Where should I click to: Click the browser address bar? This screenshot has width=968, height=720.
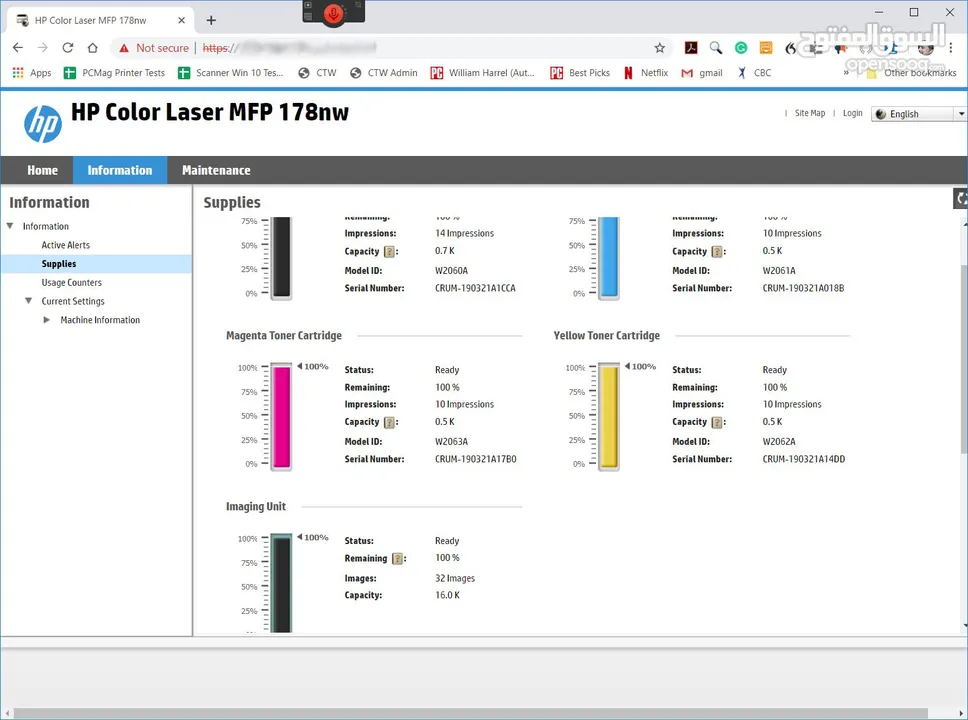(389, 48)
